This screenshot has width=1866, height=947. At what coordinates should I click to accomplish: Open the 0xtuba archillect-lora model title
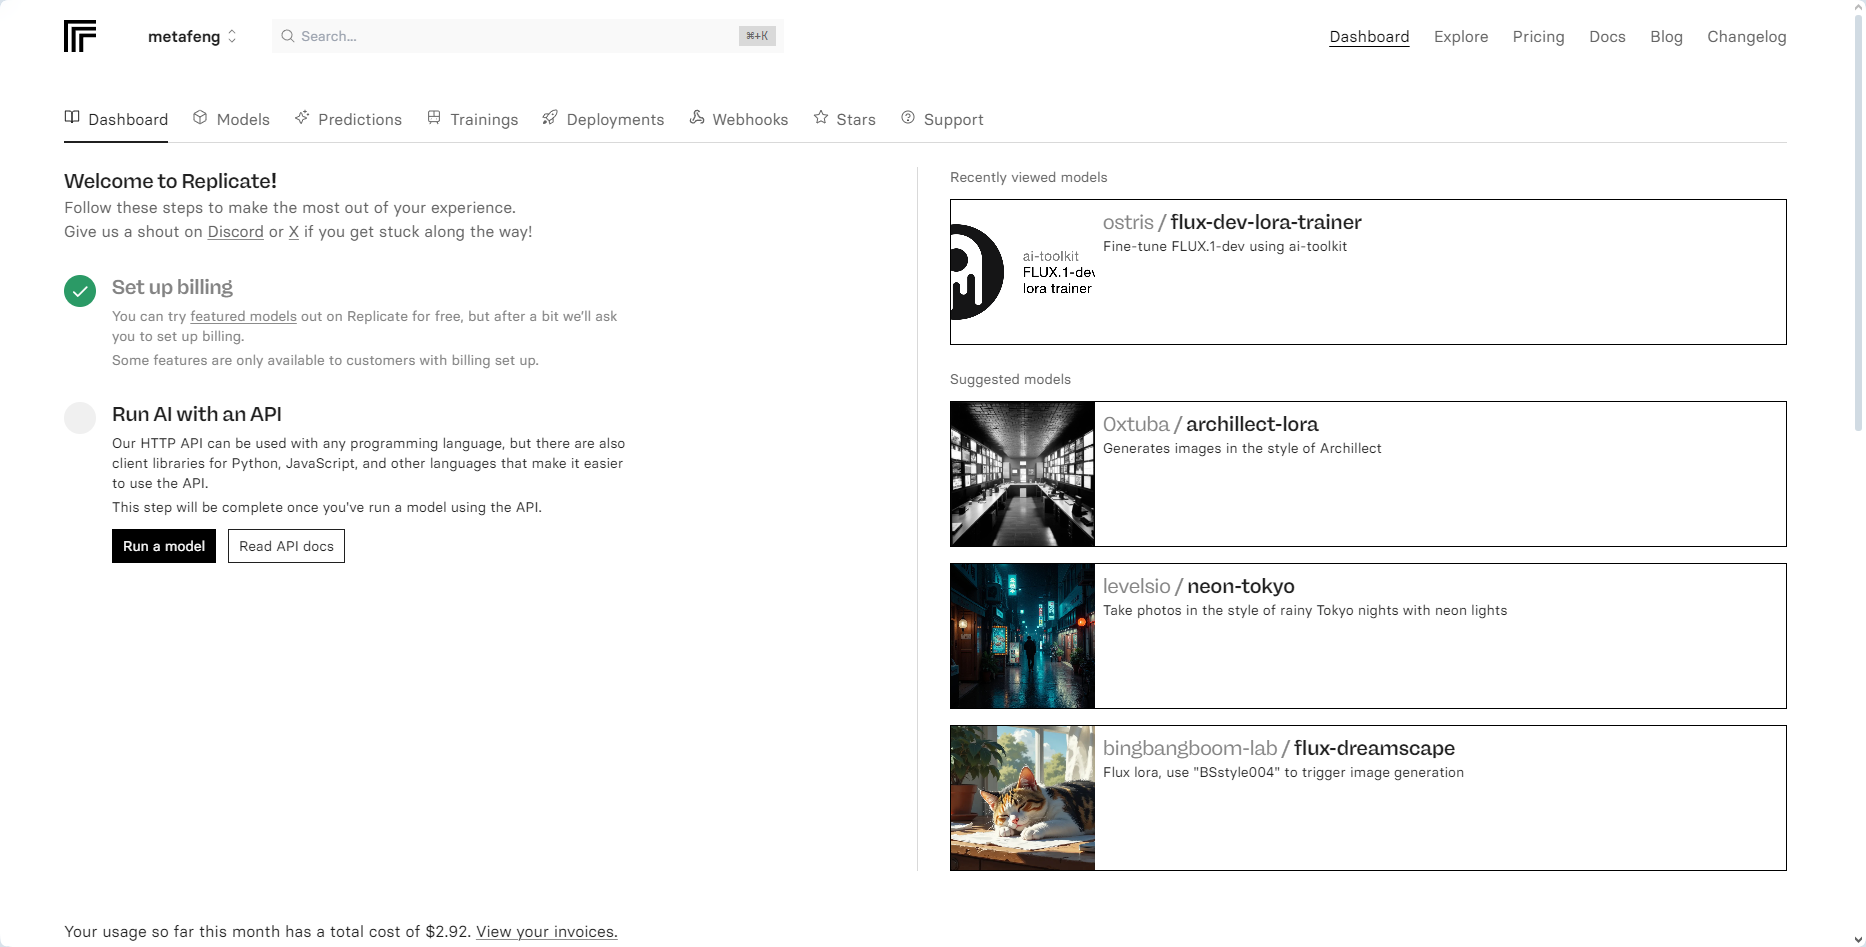1210,424
